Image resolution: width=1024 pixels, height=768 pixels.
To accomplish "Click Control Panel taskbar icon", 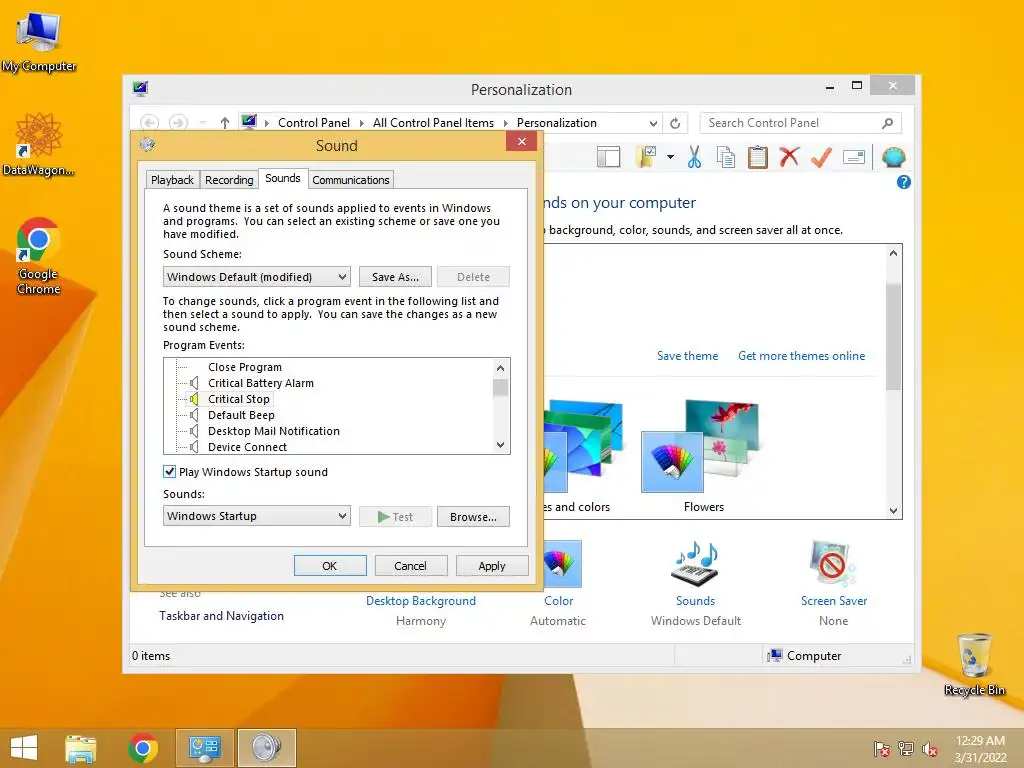I will [x=204, y=748].
